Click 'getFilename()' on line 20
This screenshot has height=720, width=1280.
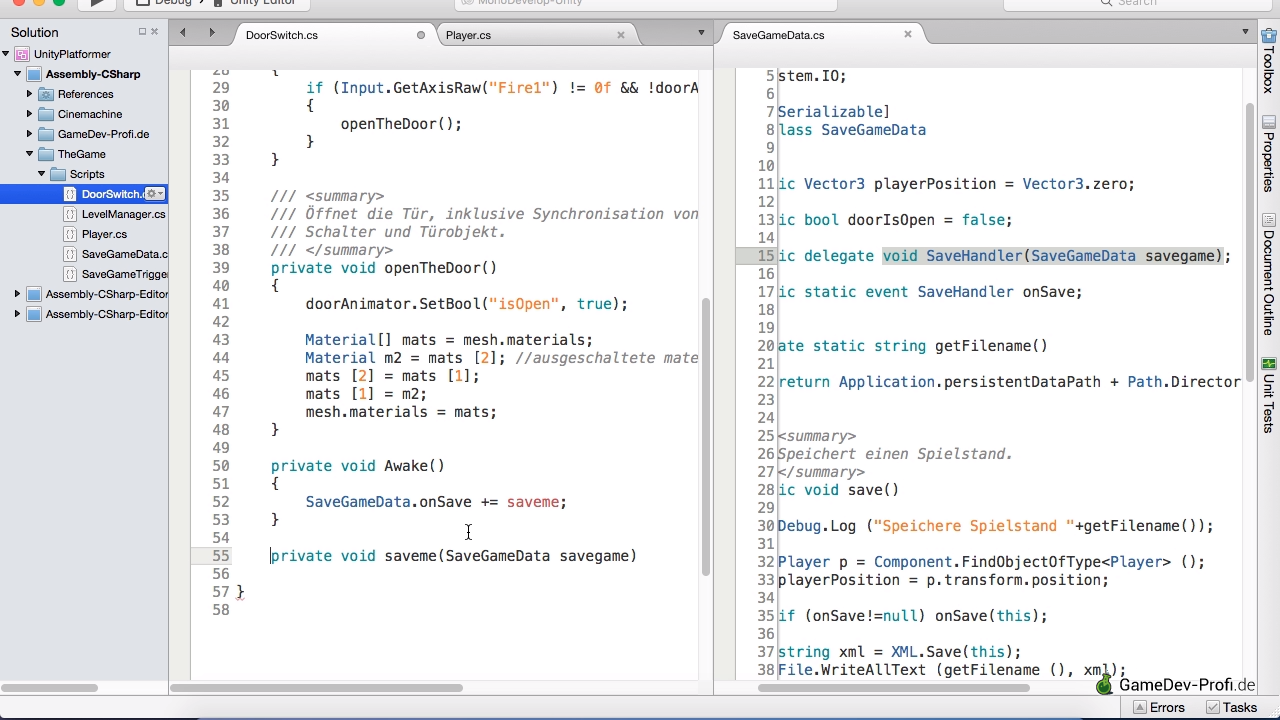click(991, 346)
